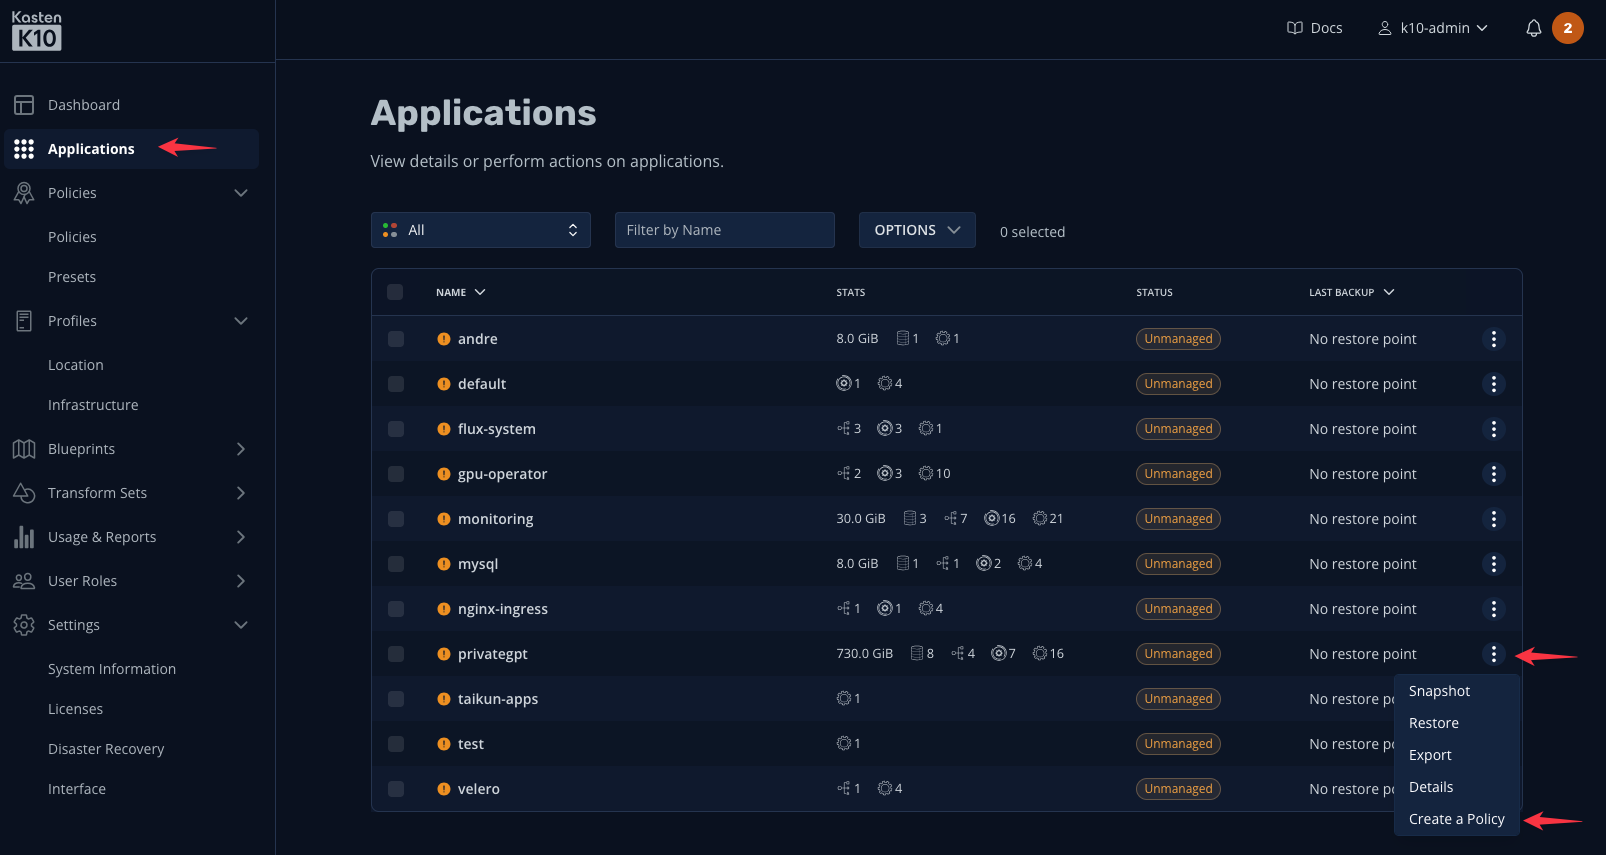This screenshot has width=1606, height=855.
Task: Go to Infrastructure profiles page
Action: [x=93, y=405]
